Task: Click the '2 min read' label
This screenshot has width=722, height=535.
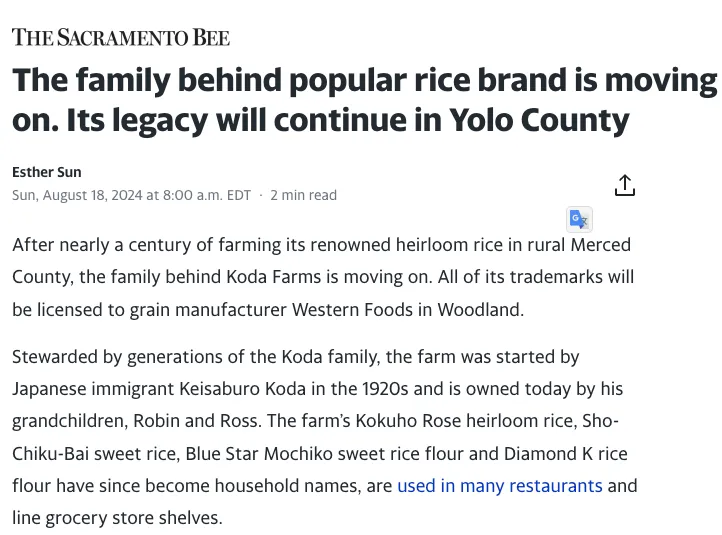Action: pyautogui.click(x=303, y=195)
